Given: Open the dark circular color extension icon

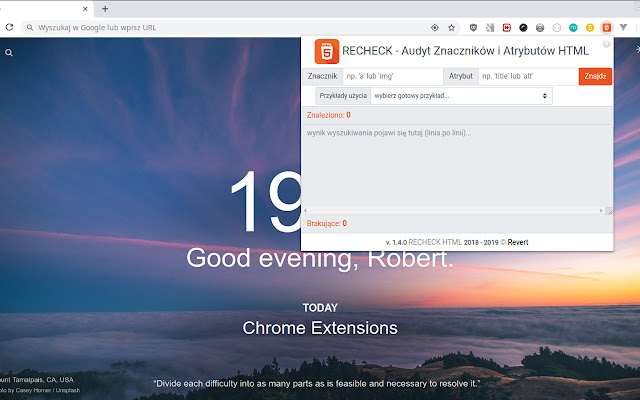Looking at the screenshot, I should point(524,28).
